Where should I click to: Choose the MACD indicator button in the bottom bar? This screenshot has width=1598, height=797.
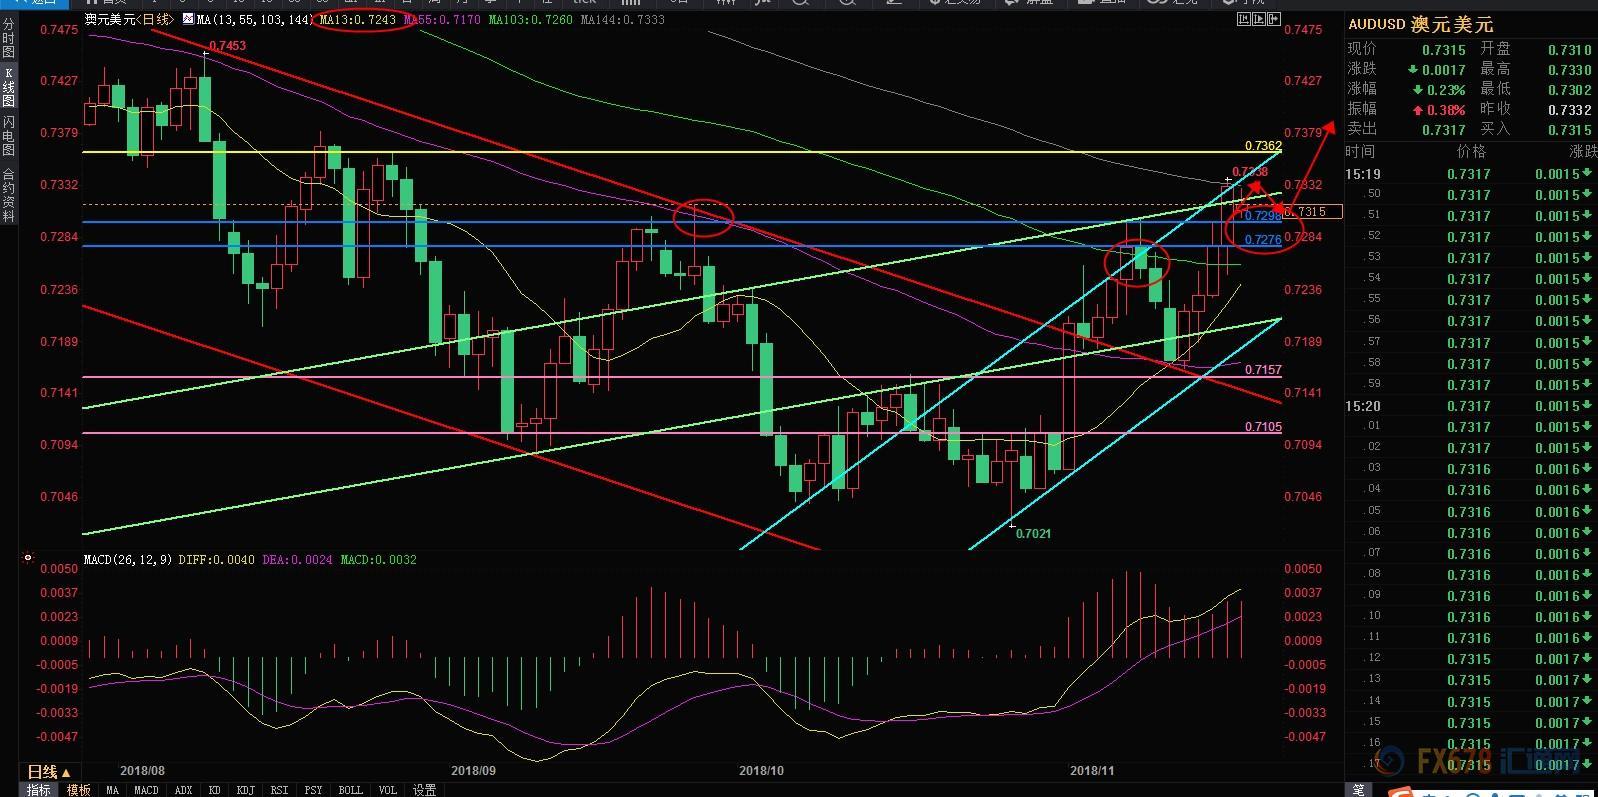tap(146, 790)
